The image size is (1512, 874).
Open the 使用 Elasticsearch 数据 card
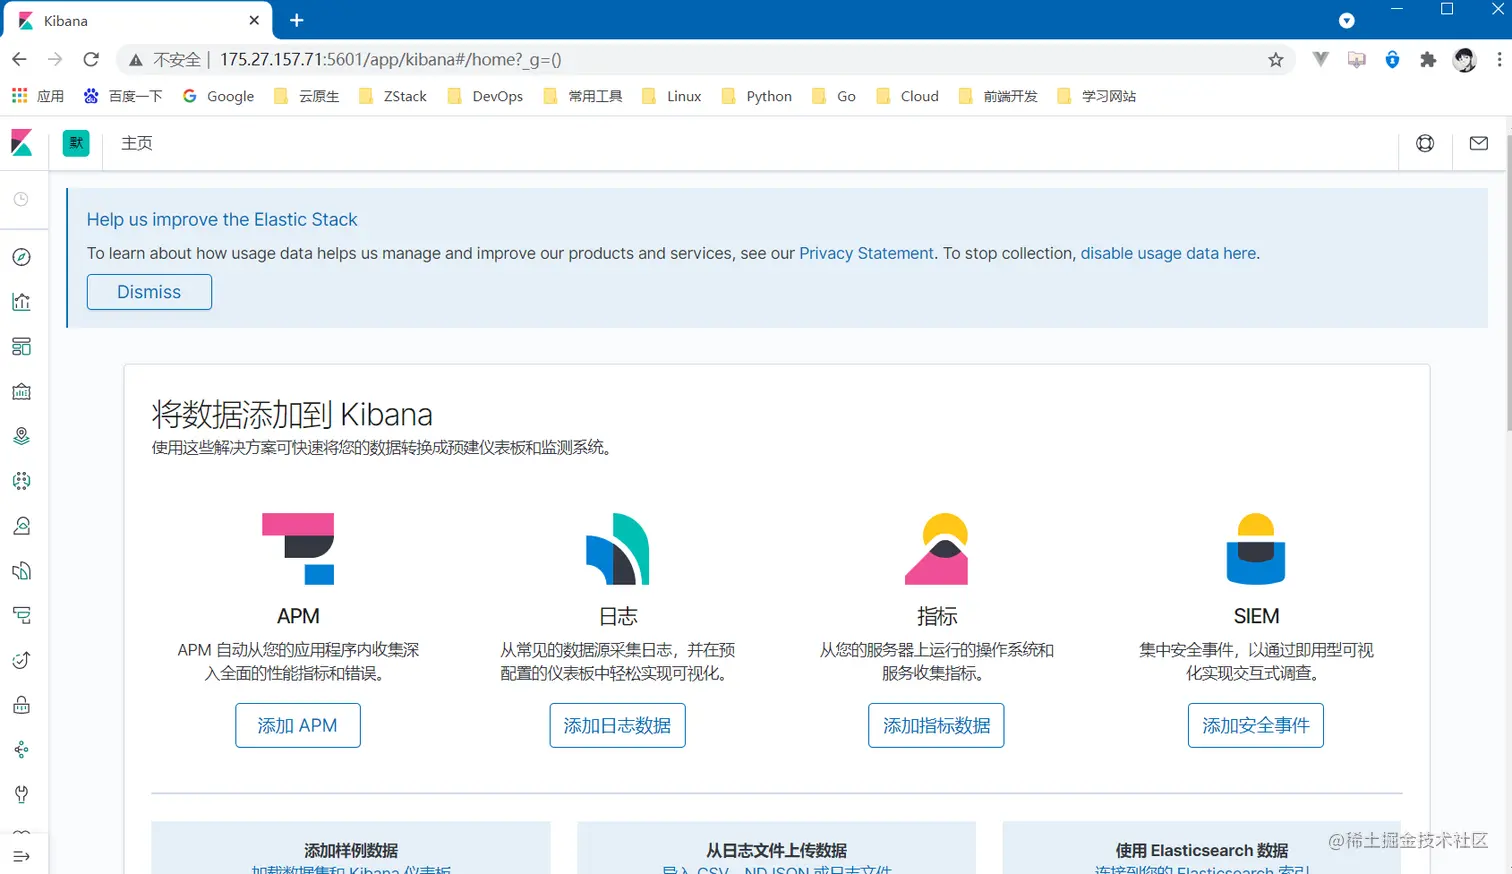1202,848
